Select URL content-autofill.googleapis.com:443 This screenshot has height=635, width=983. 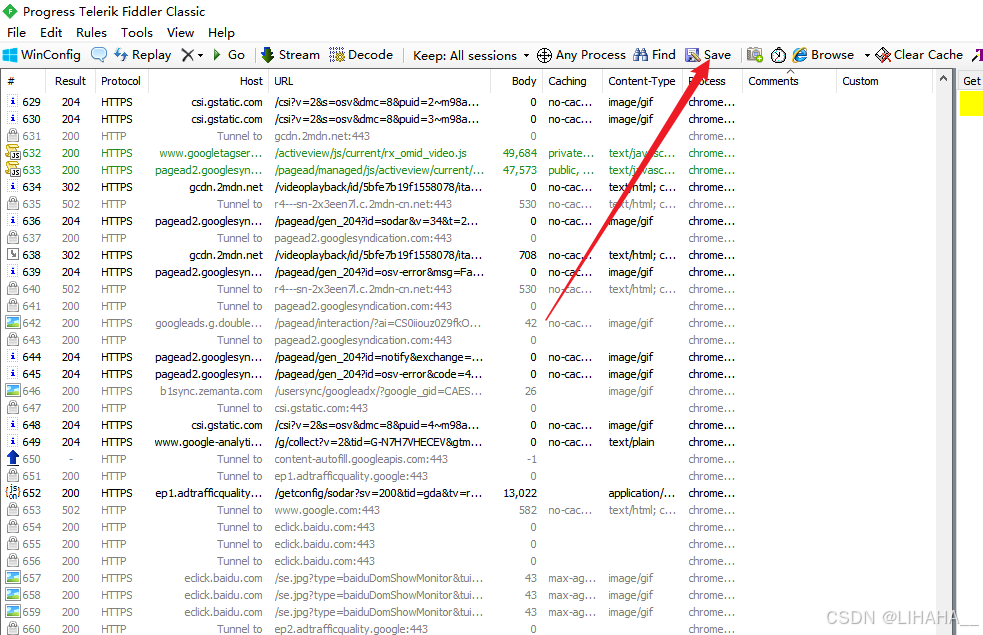coord(361,459)
